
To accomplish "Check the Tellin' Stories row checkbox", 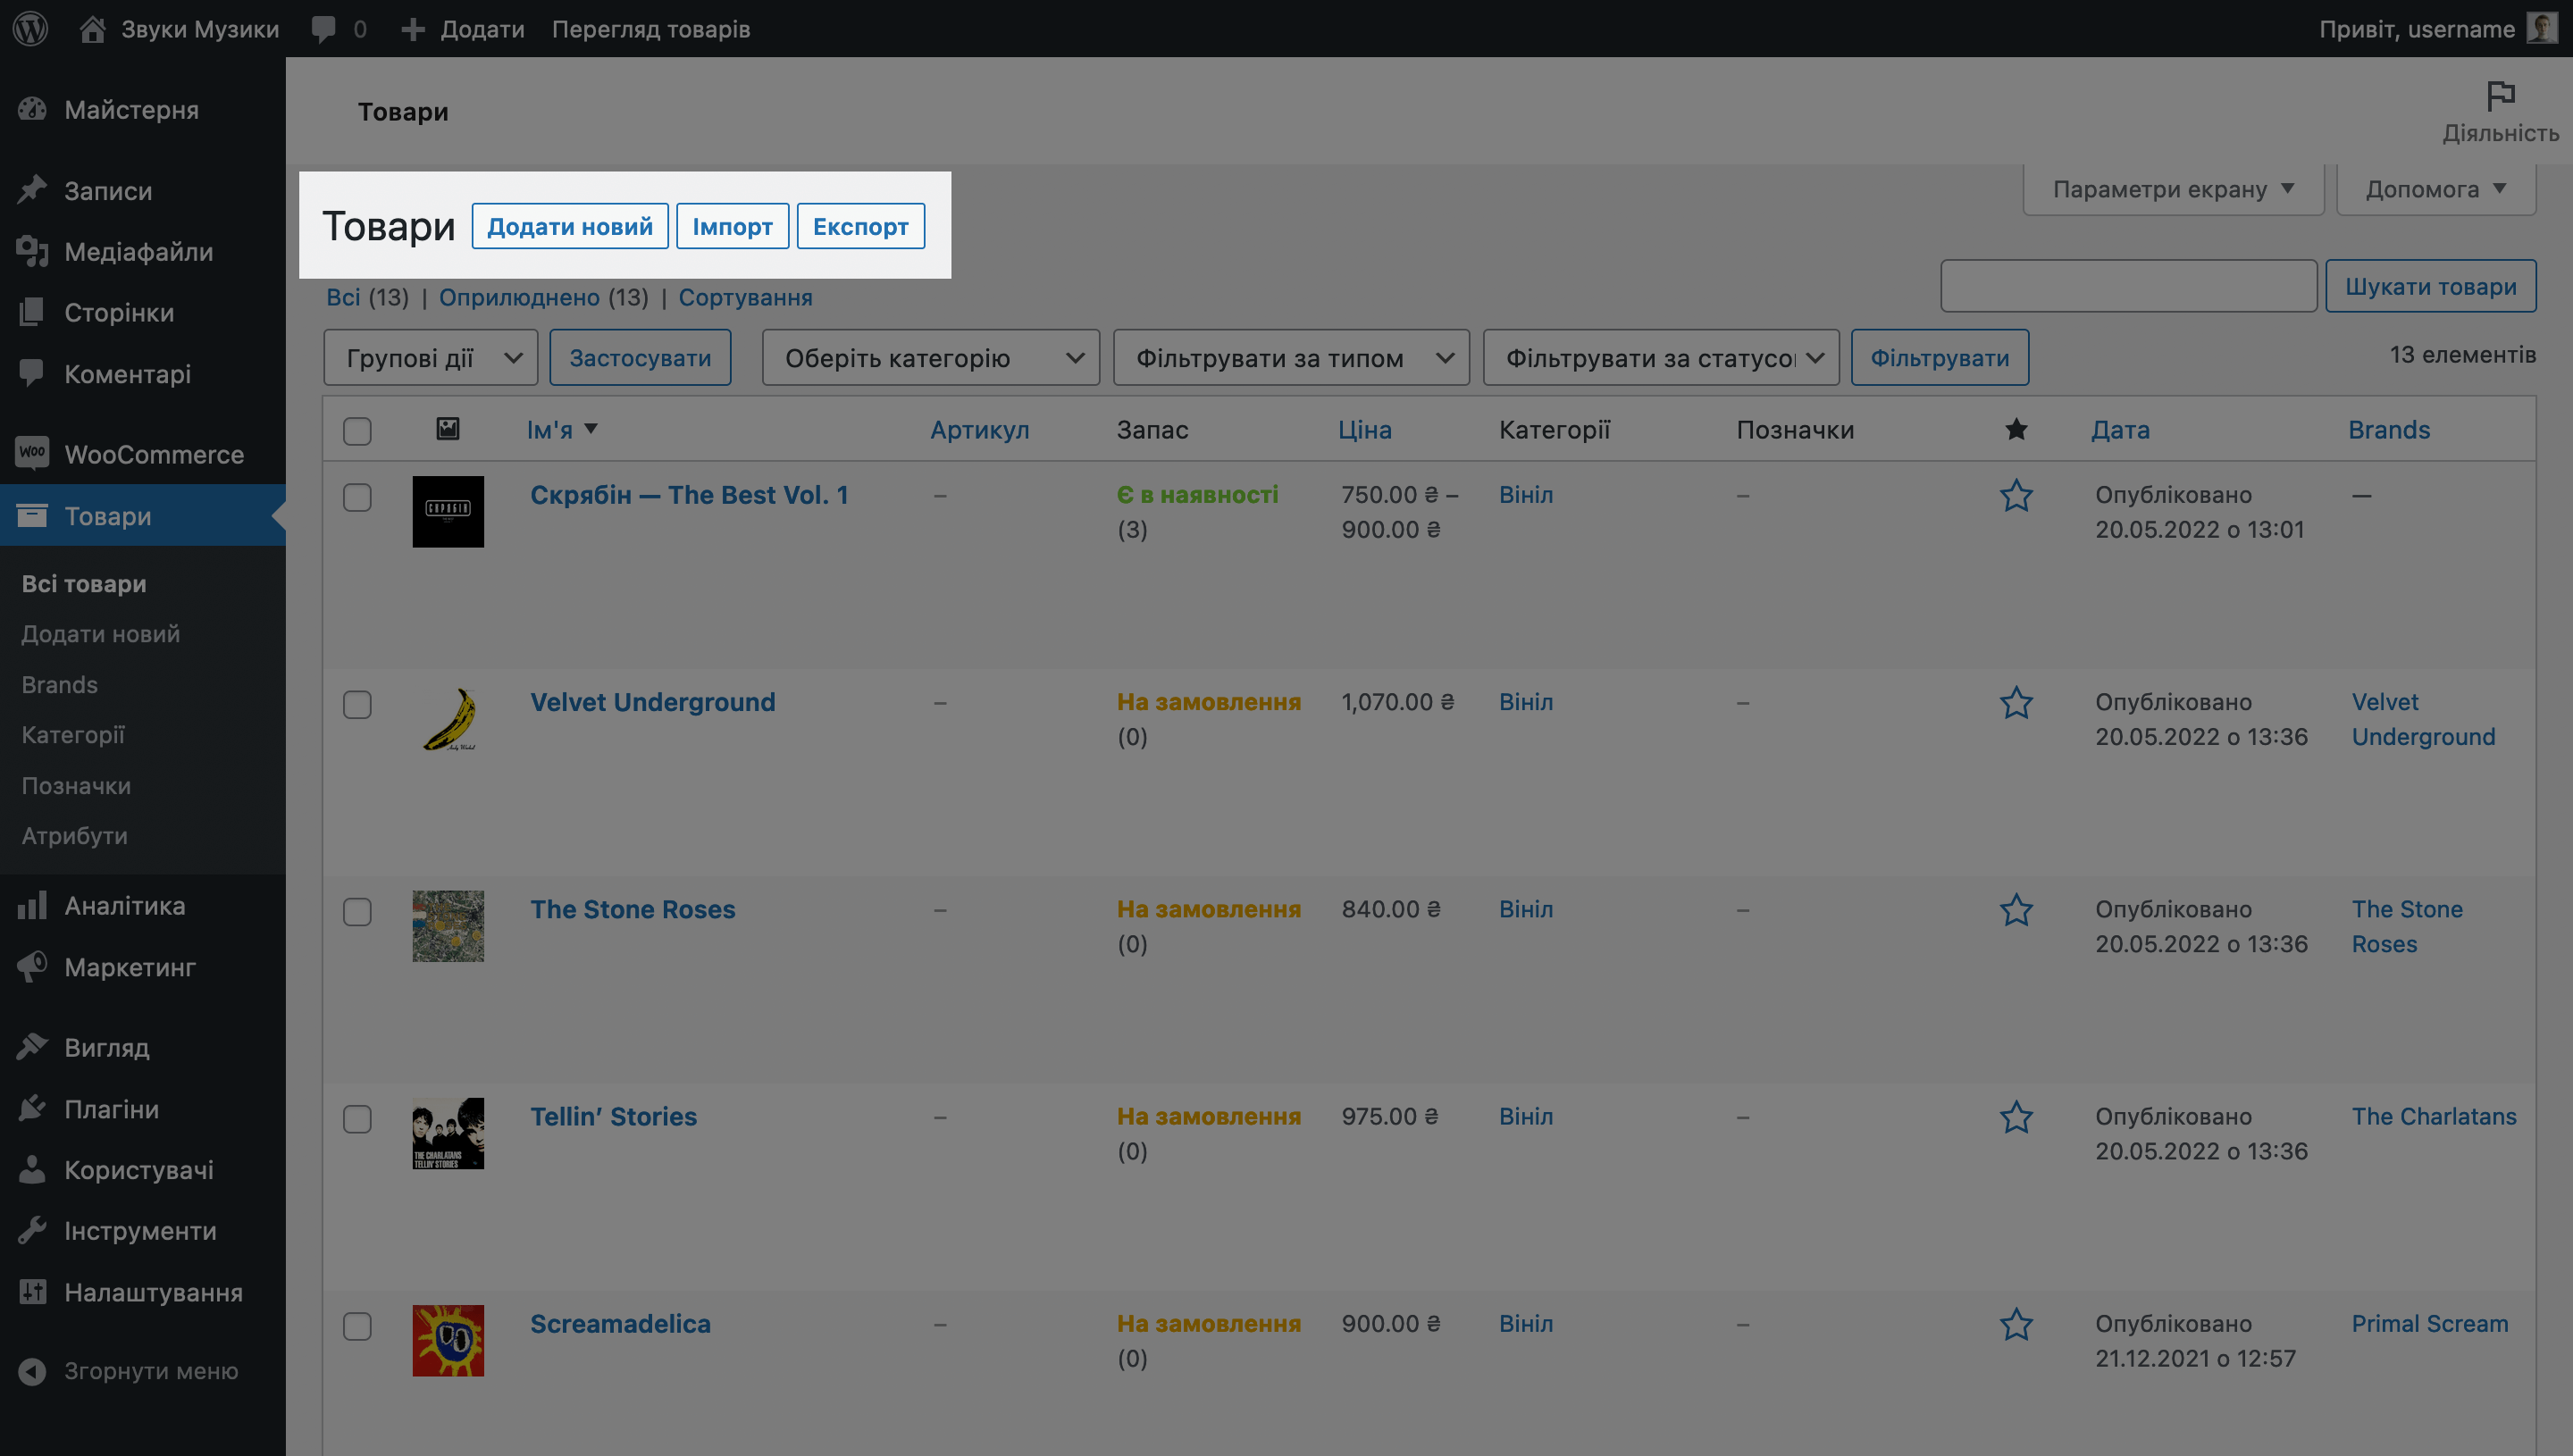I will click(357, 1118).
